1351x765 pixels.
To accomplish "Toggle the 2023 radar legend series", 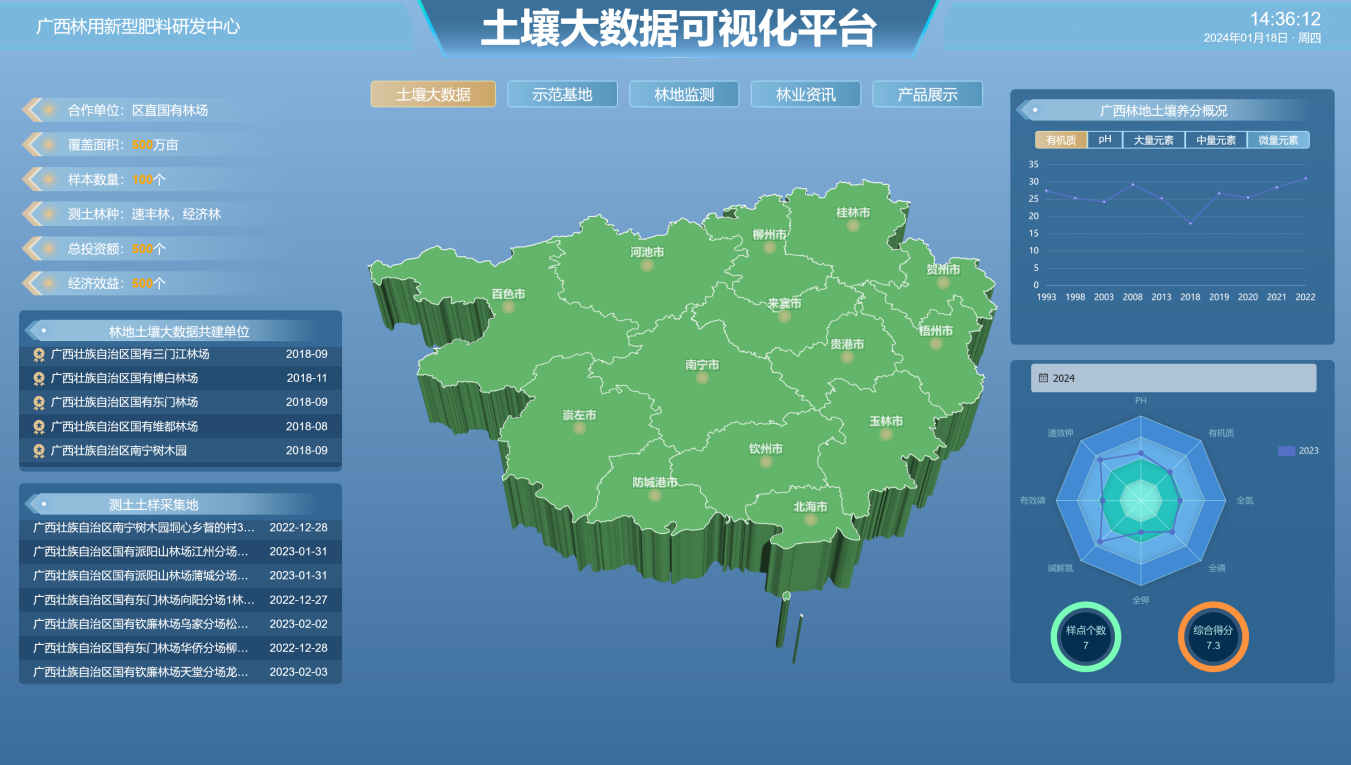I will pos(1297,451).
